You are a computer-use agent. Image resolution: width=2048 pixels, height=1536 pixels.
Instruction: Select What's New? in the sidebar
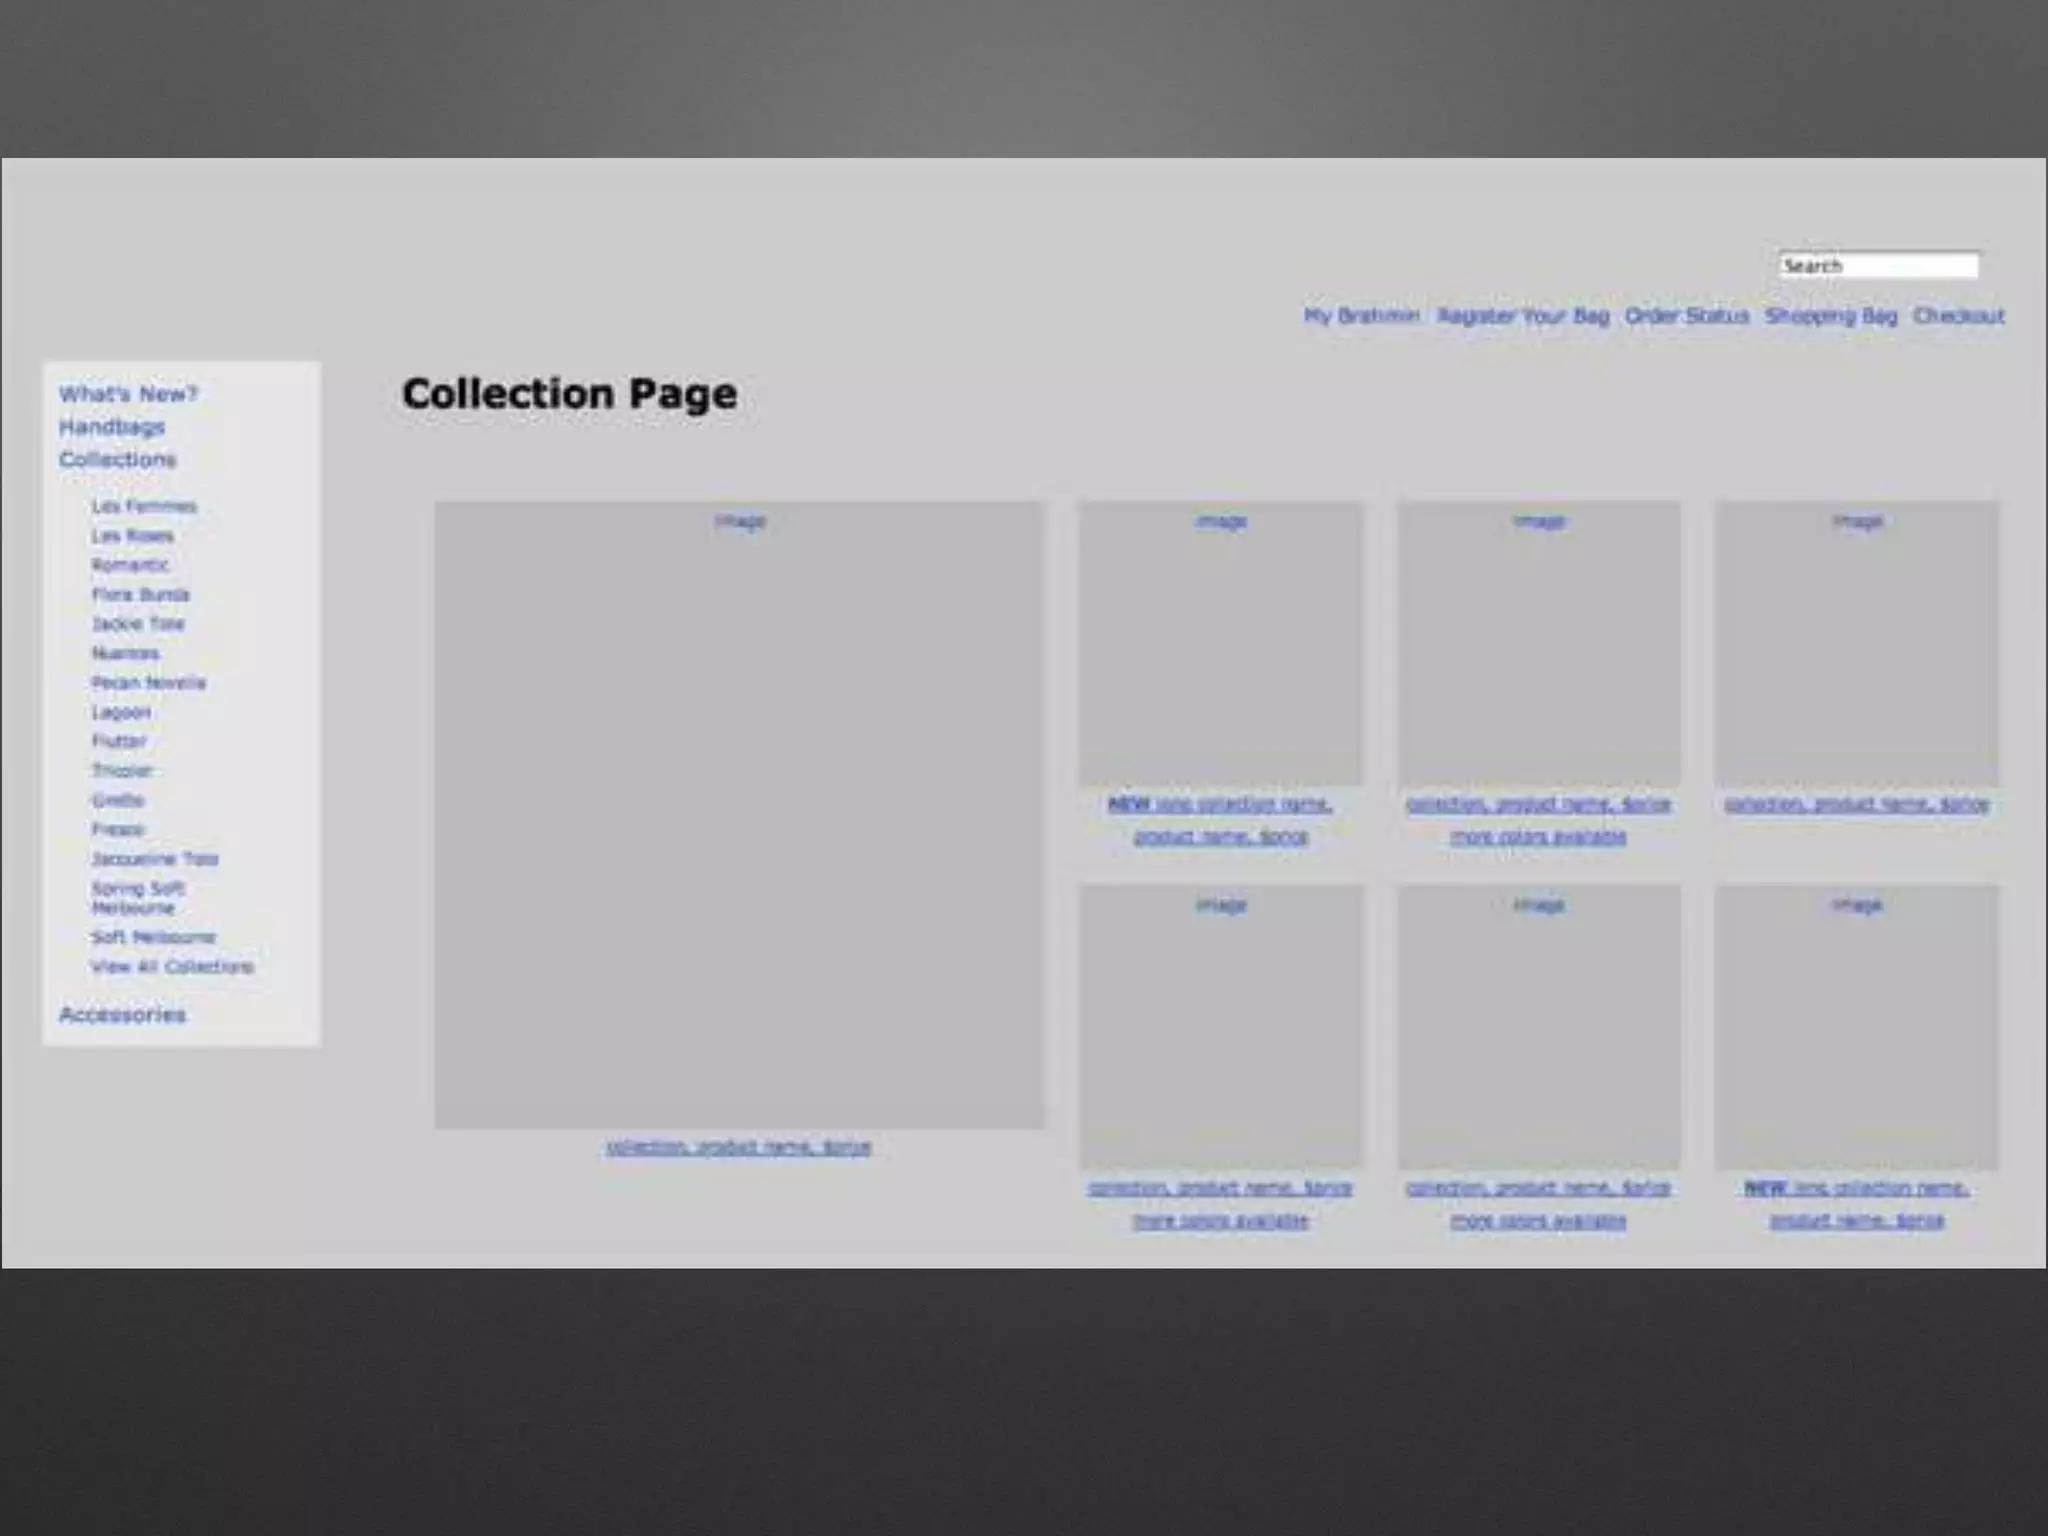click(x=128, y=394)
